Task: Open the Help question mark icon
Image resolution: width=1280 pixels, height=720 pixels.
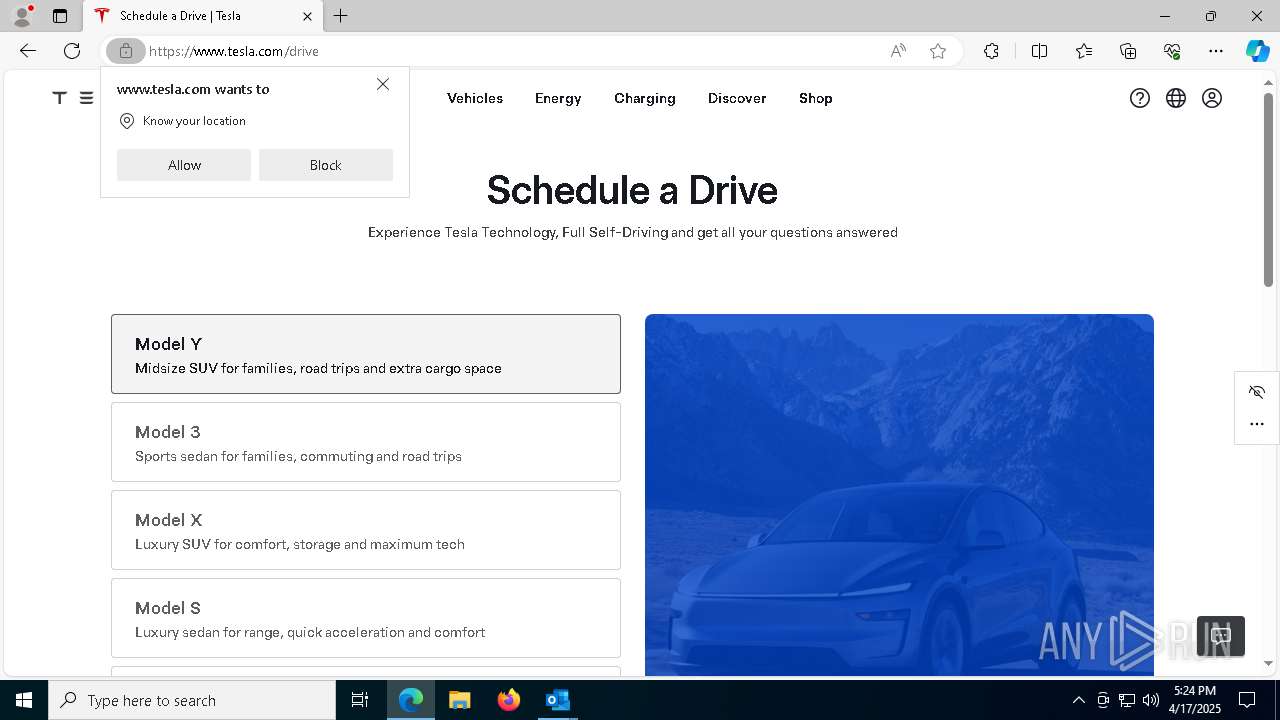Action: [1140, 98]
